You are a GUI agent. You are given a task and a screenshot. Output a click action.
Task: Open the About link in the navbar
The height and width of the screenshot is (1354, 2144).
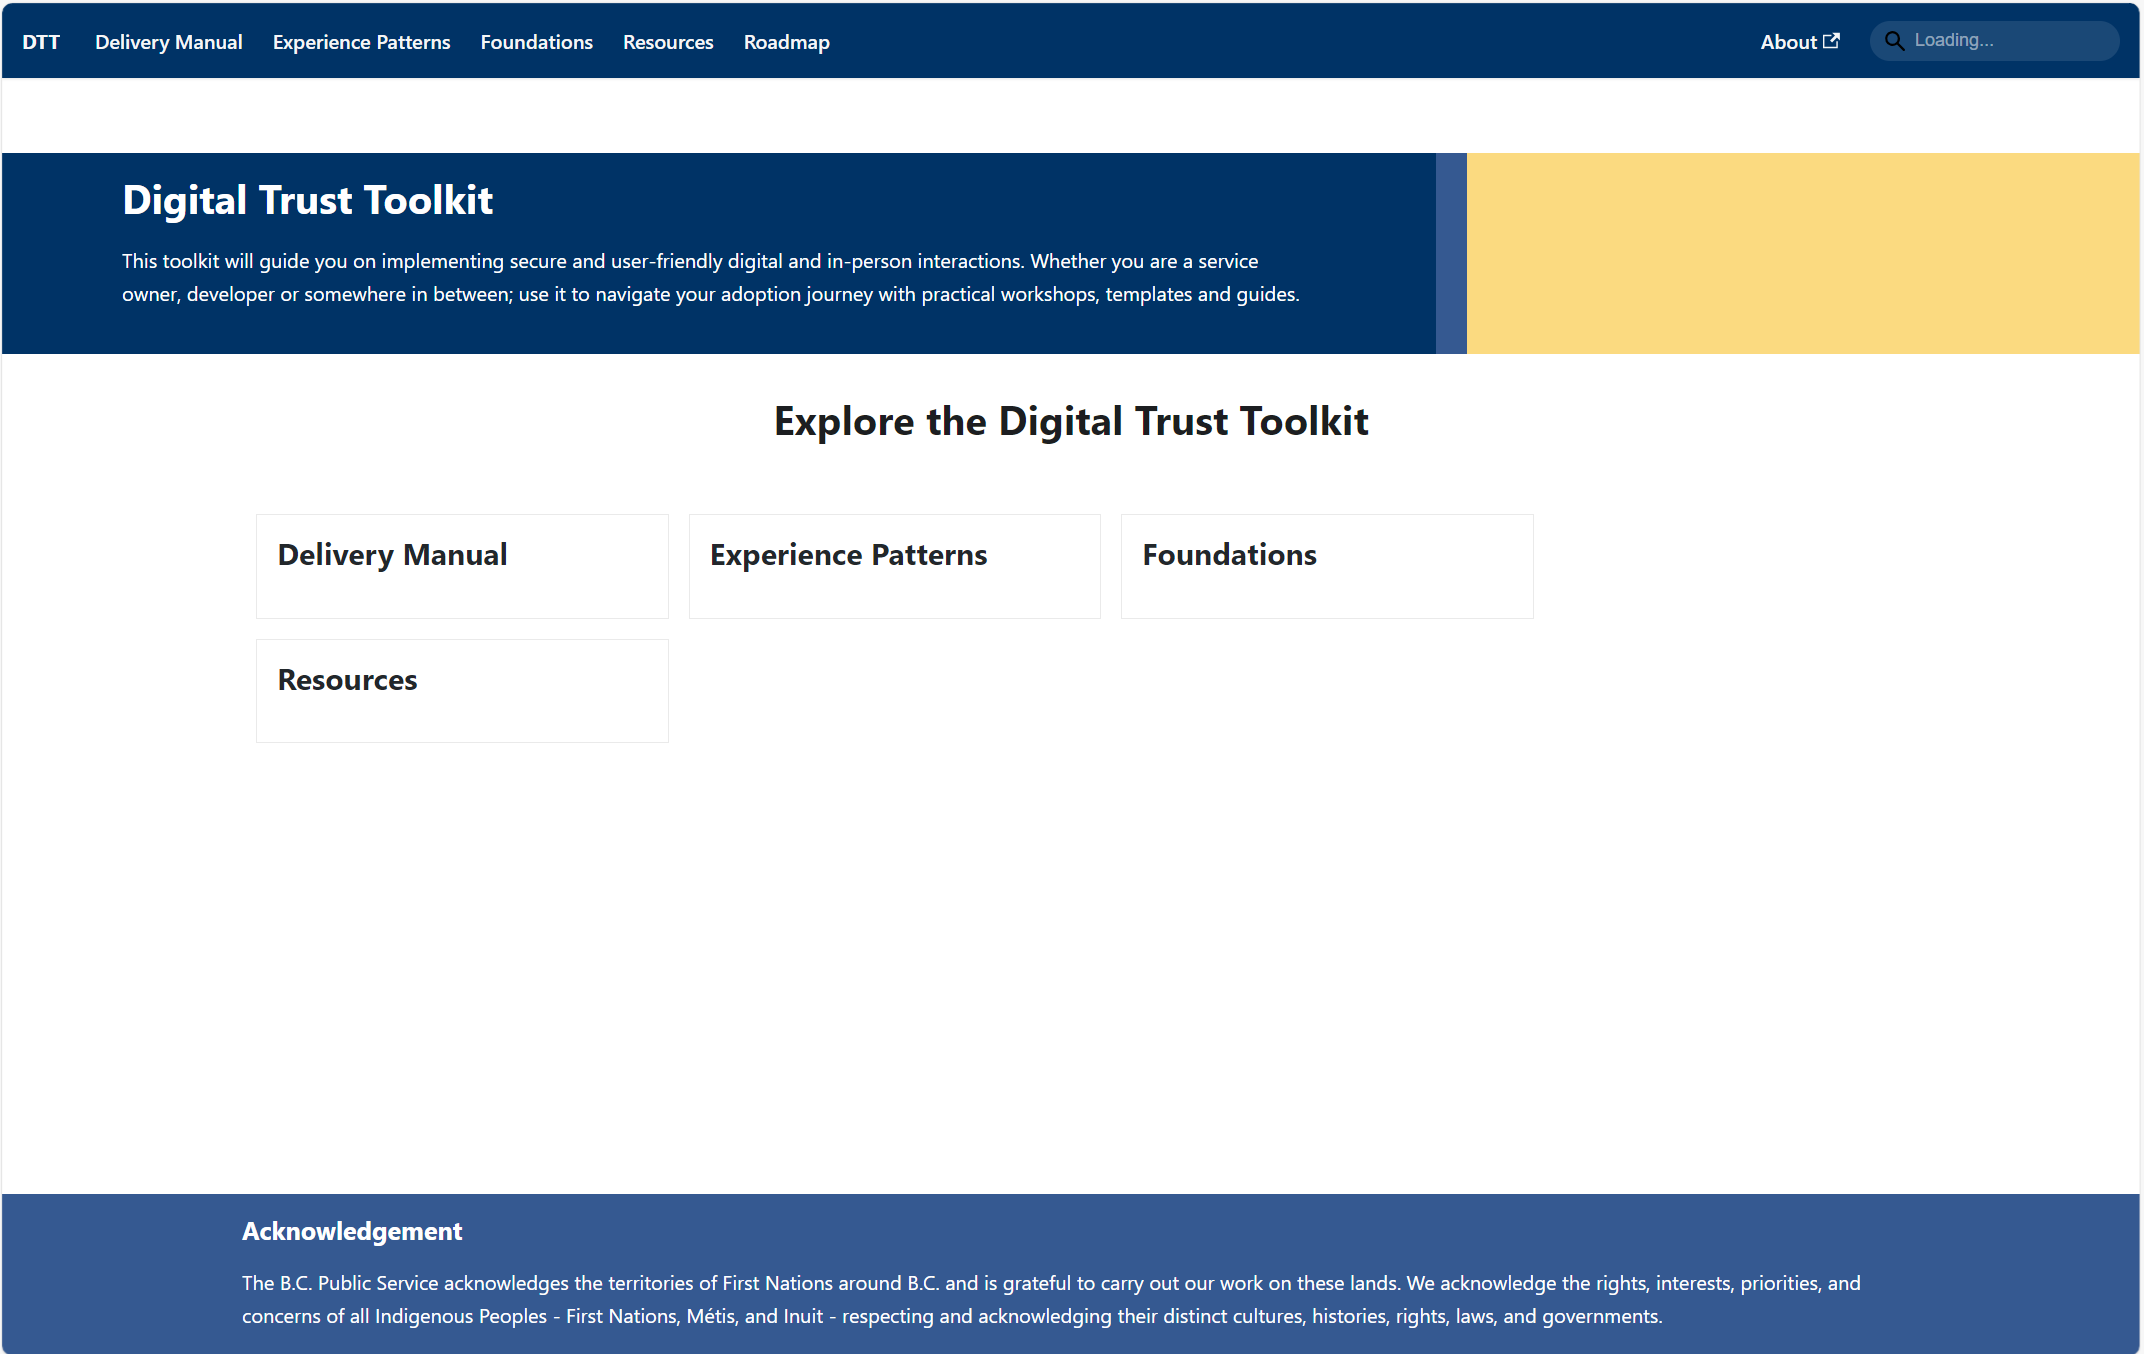click(1788, 42)
